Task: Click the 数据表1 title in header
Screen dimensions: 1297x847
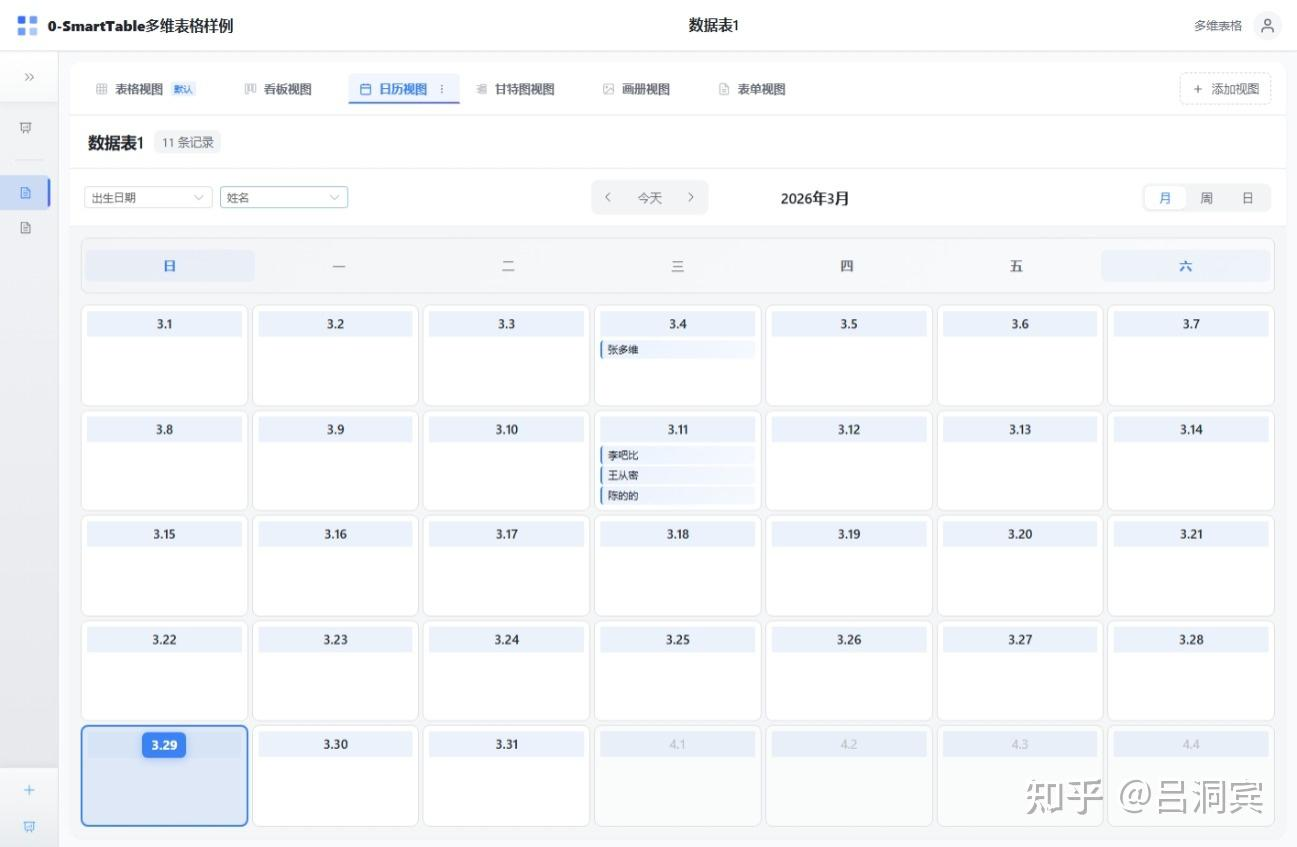Action: tap(714, 26)
